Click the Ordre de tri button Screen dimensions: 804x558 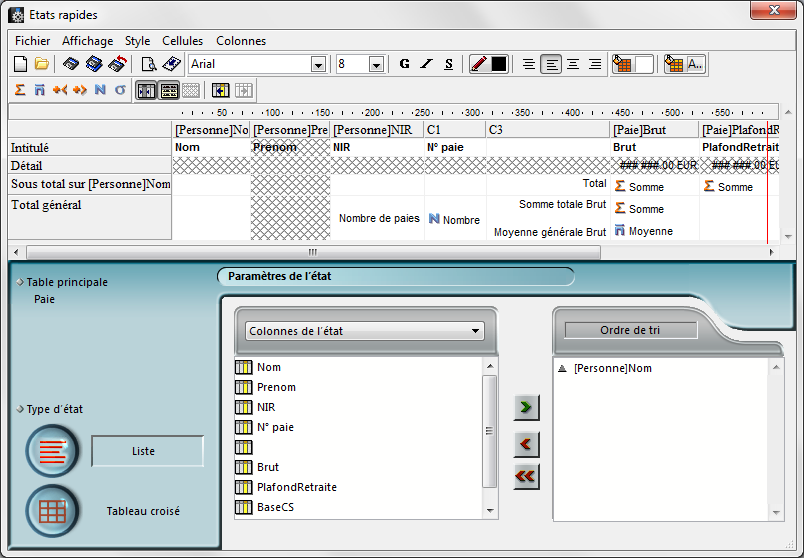click(631, 330)
